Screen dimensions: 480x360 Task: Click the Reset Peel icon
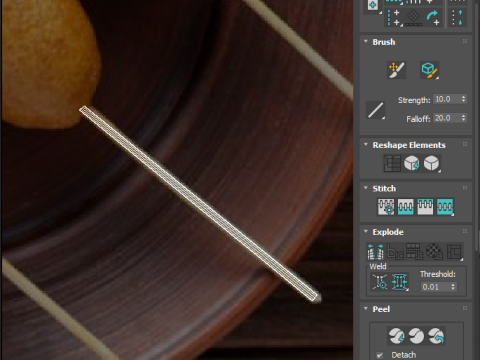[x=436, y=336]
